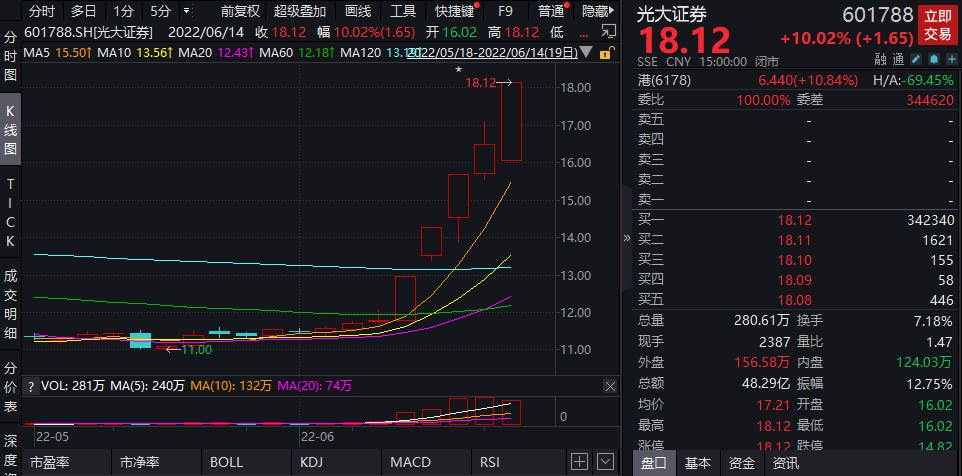The image size is (962, 476).
Task: Open the 快捷键 shortcuts menu
Action: pos(455,11)
